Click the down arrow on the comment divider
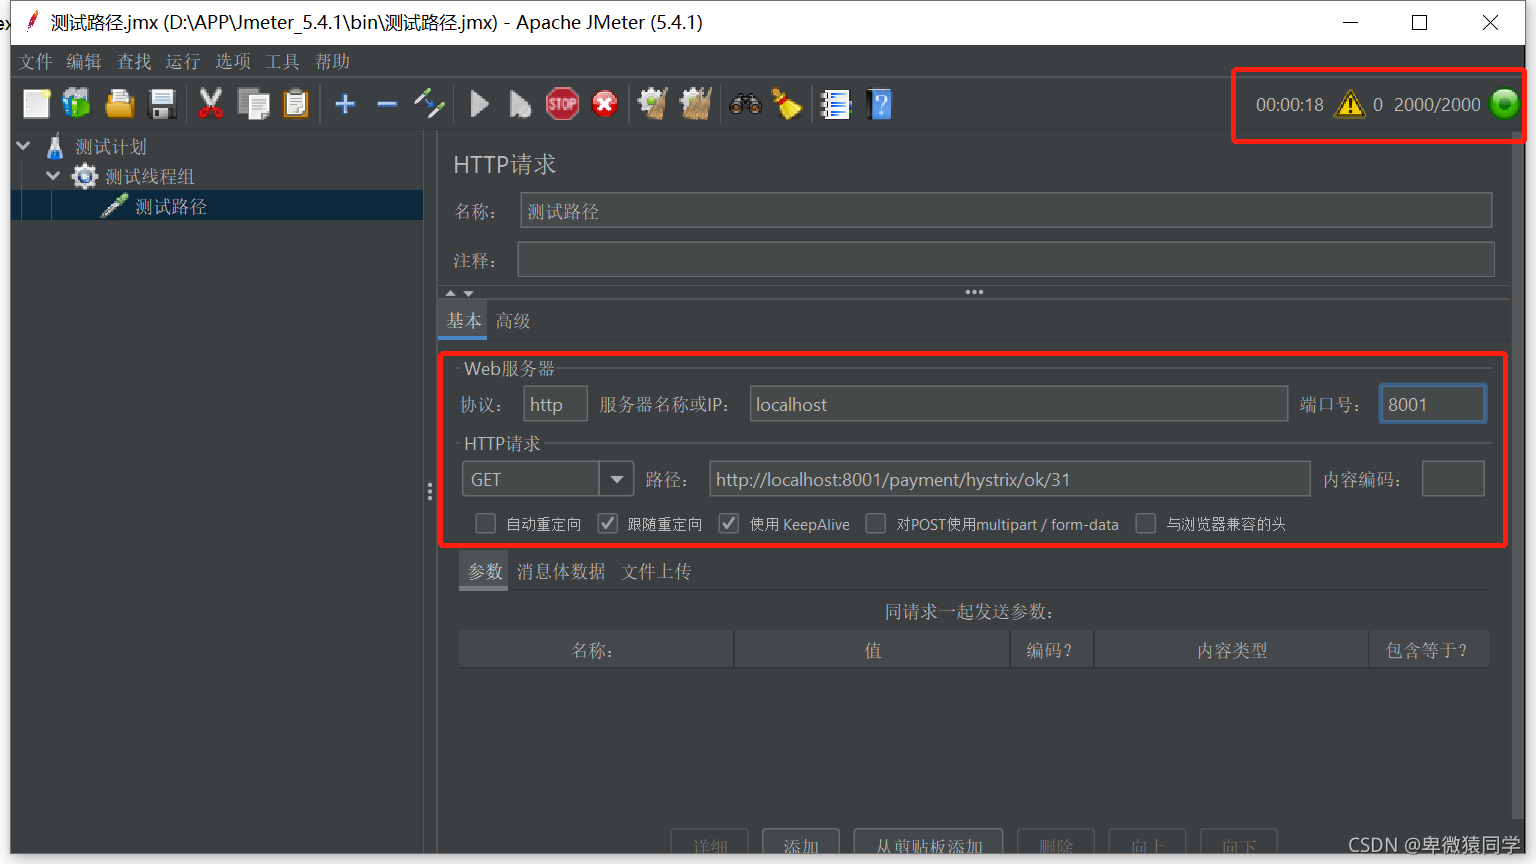1536x864 pixels. [468, 293]
